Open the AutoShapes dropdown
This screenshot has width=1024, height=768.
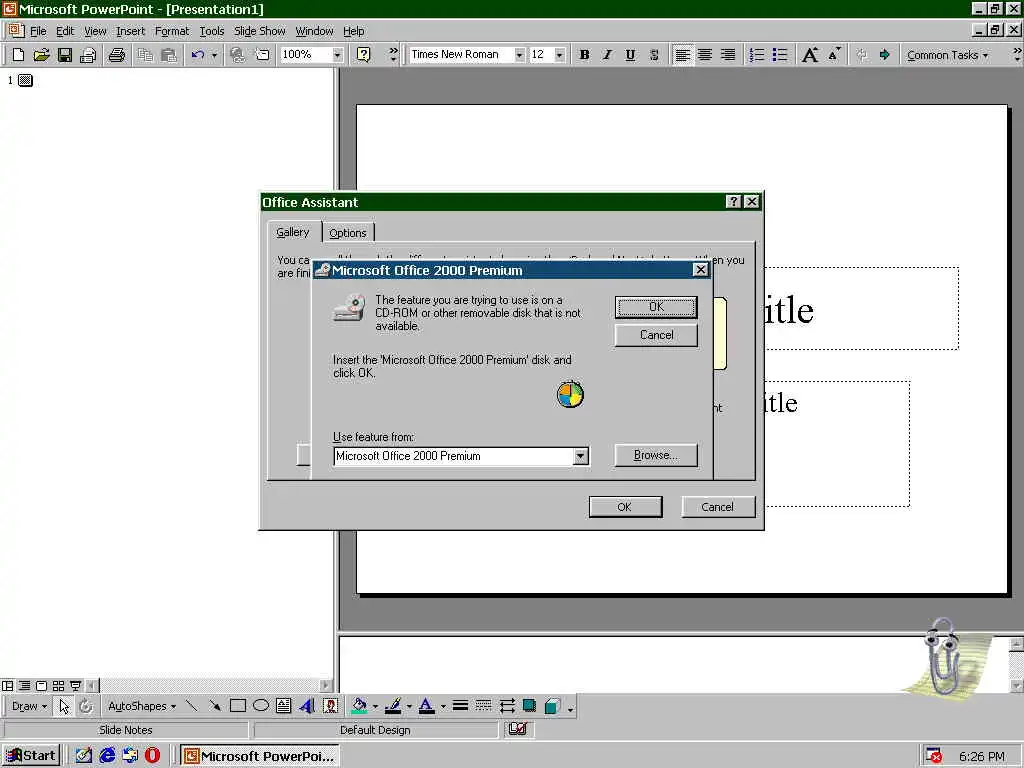click(142, 706)
